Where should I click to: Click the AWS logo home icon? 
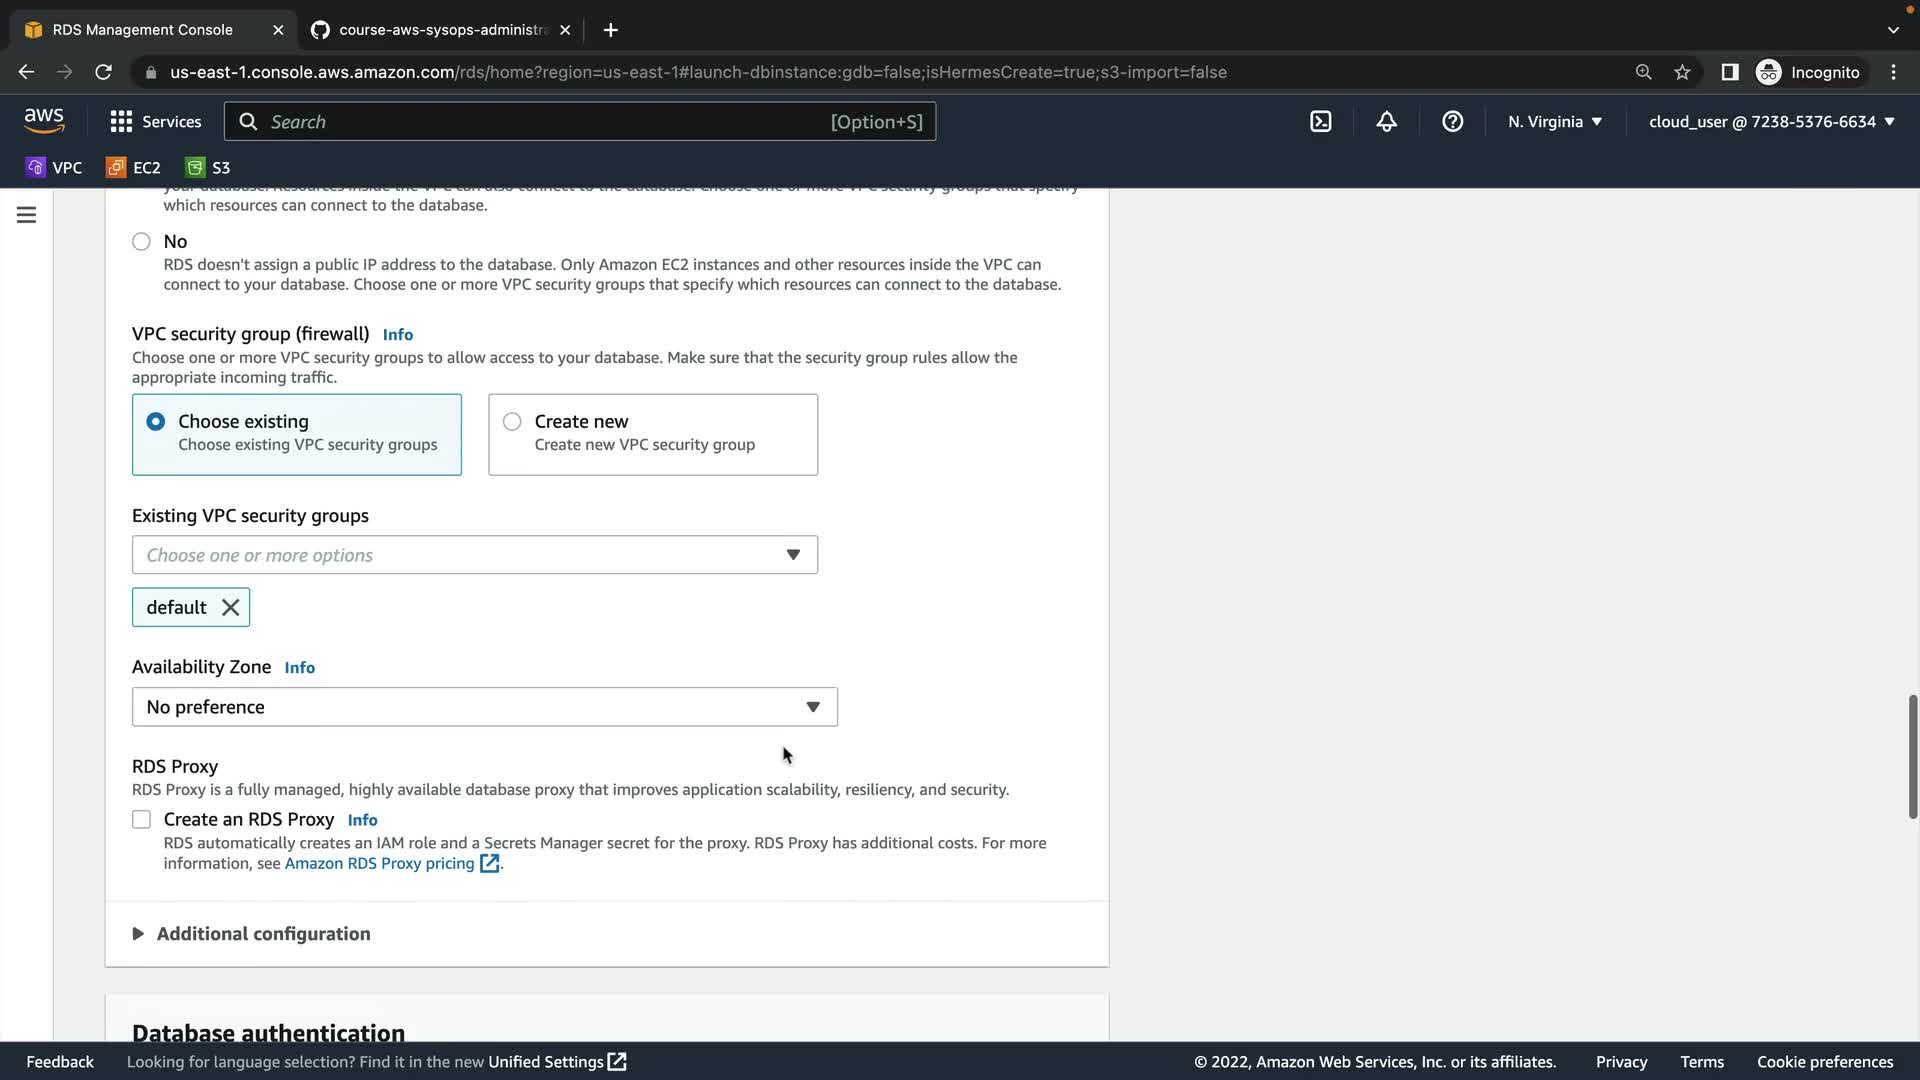pyautogui.click(x=44, y=120)
